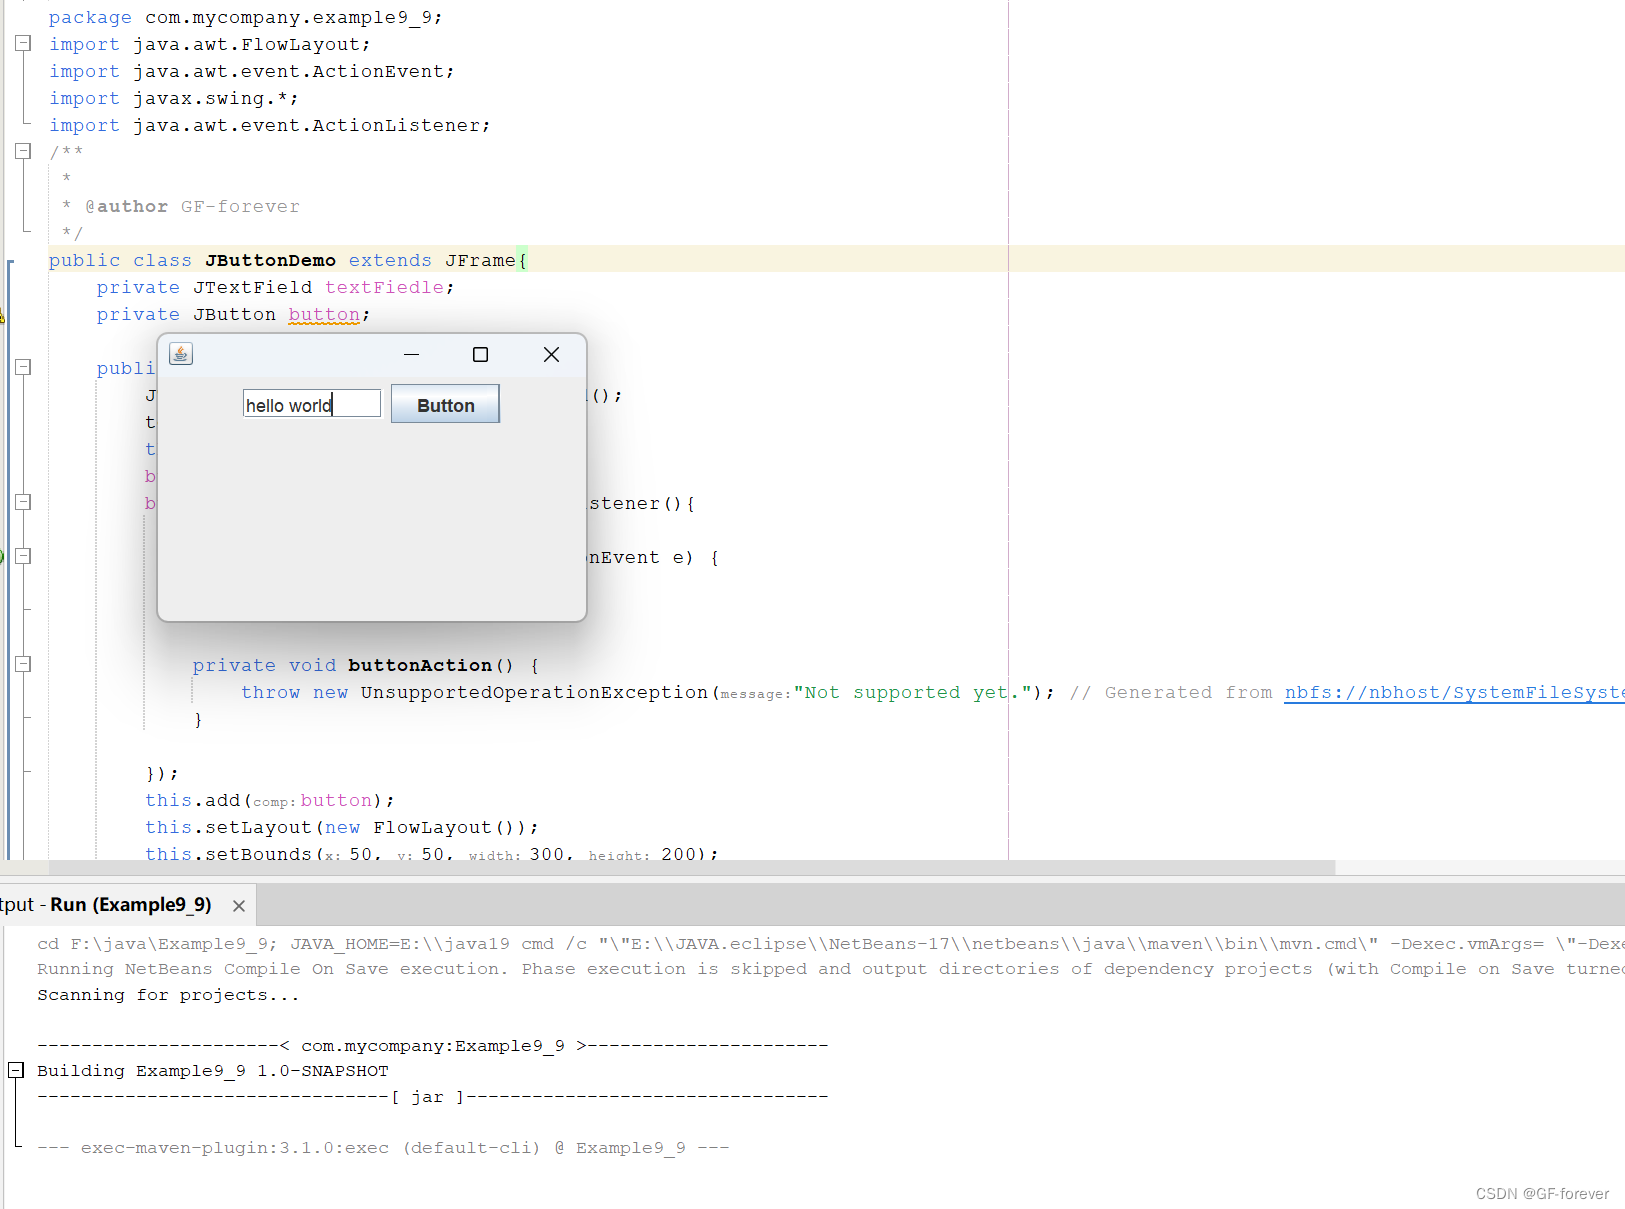Click the this.setLayout(new FlowLayout()) line
The height and width of the screenshot is (1209, 1625).
pos(342,828)
